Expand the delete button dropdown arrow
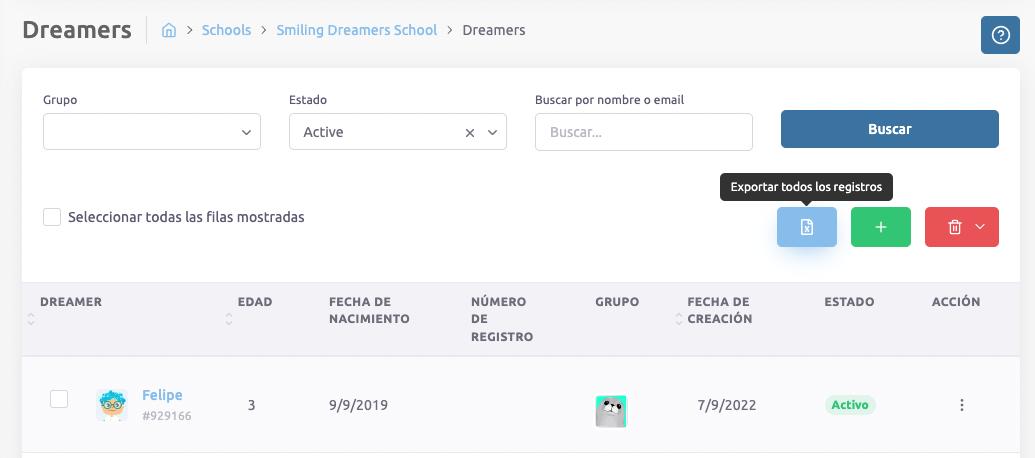This screenshot has height=458, width=1035. [x=980, y=227]
